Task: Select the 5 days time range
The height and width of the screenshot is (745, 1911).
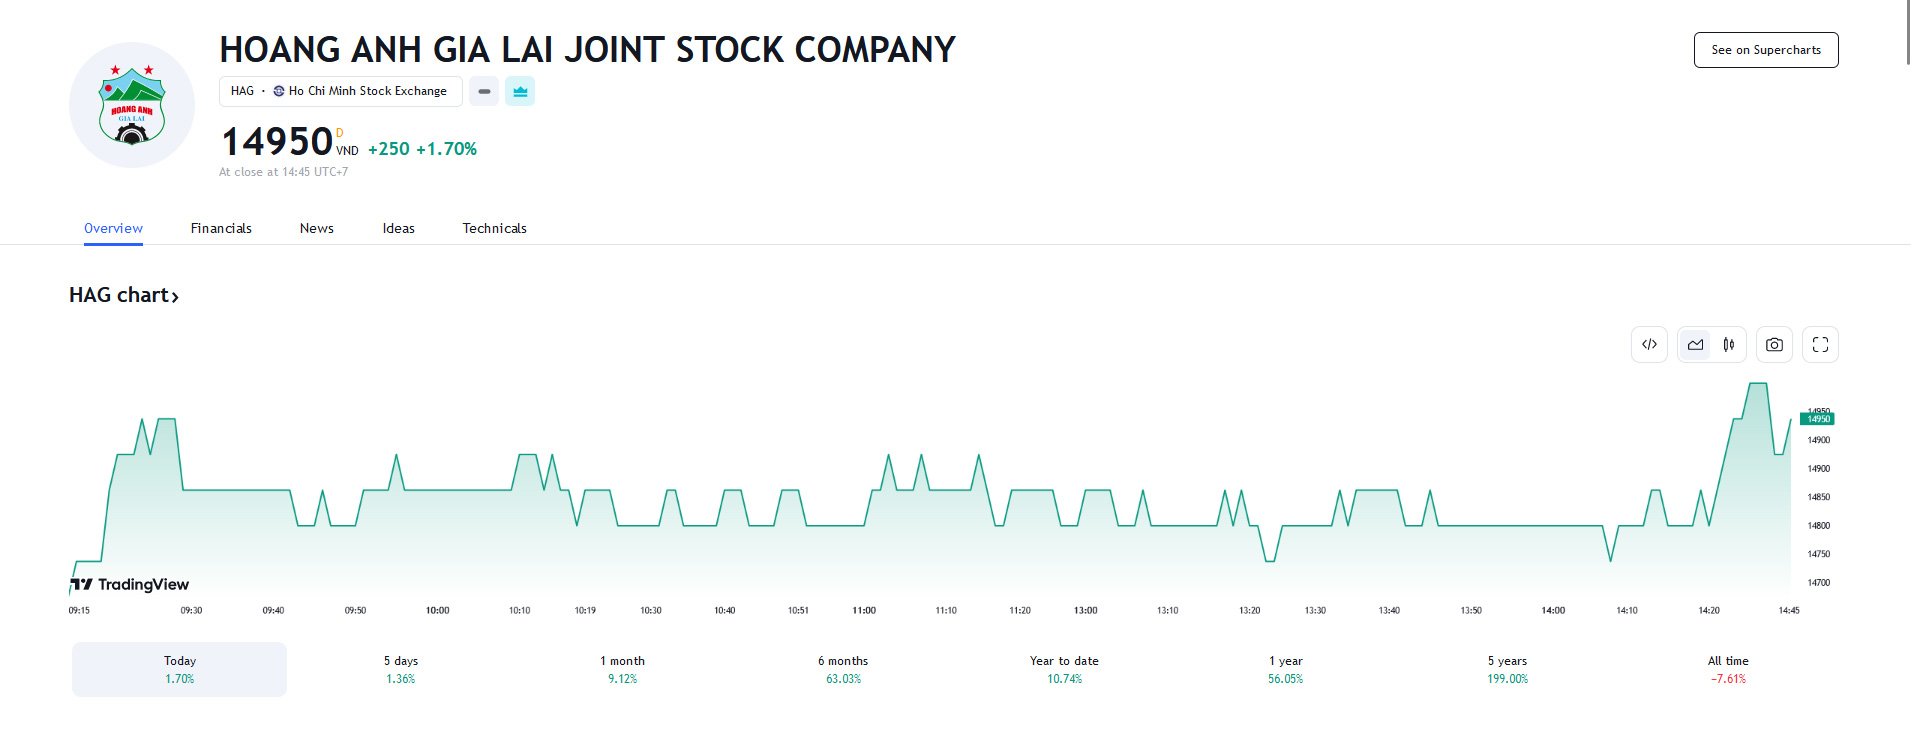Action: point(400,669)
